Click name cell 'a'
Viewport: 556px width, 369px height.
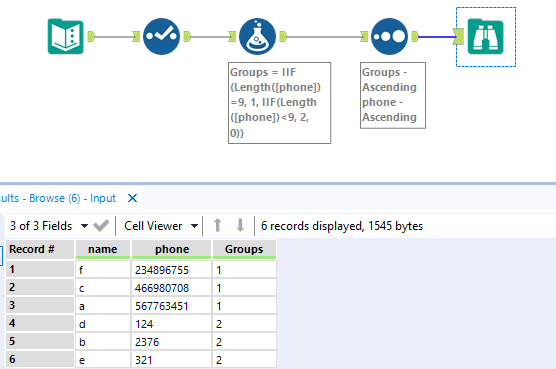pos(103,306)
